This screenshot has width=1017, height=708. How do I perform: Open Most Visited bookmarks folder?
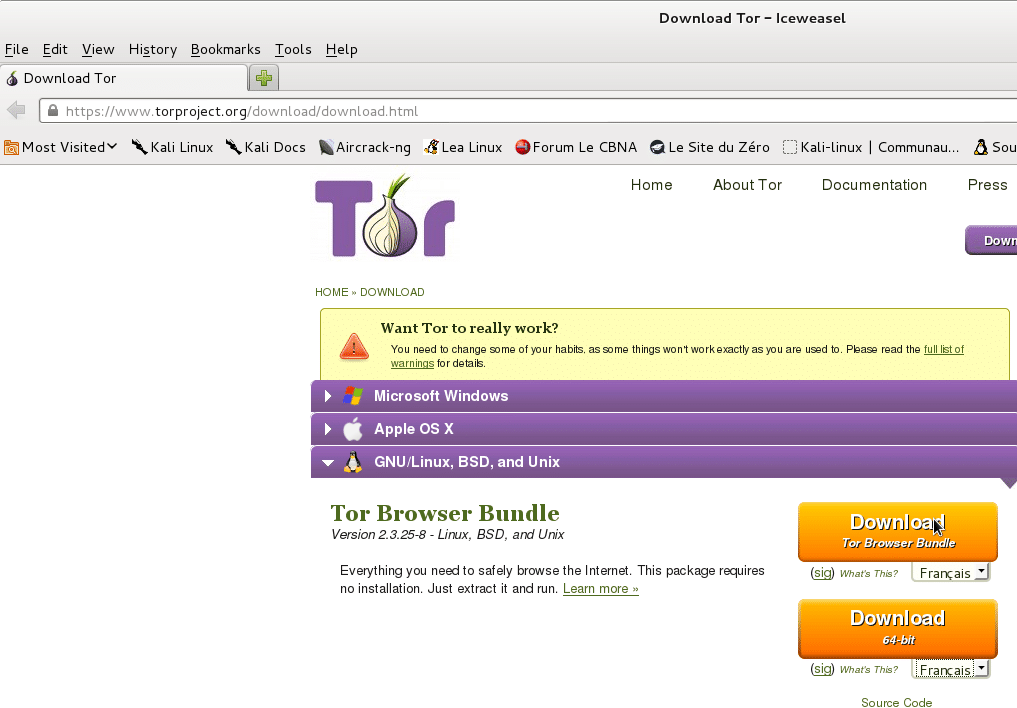point(60,147)
